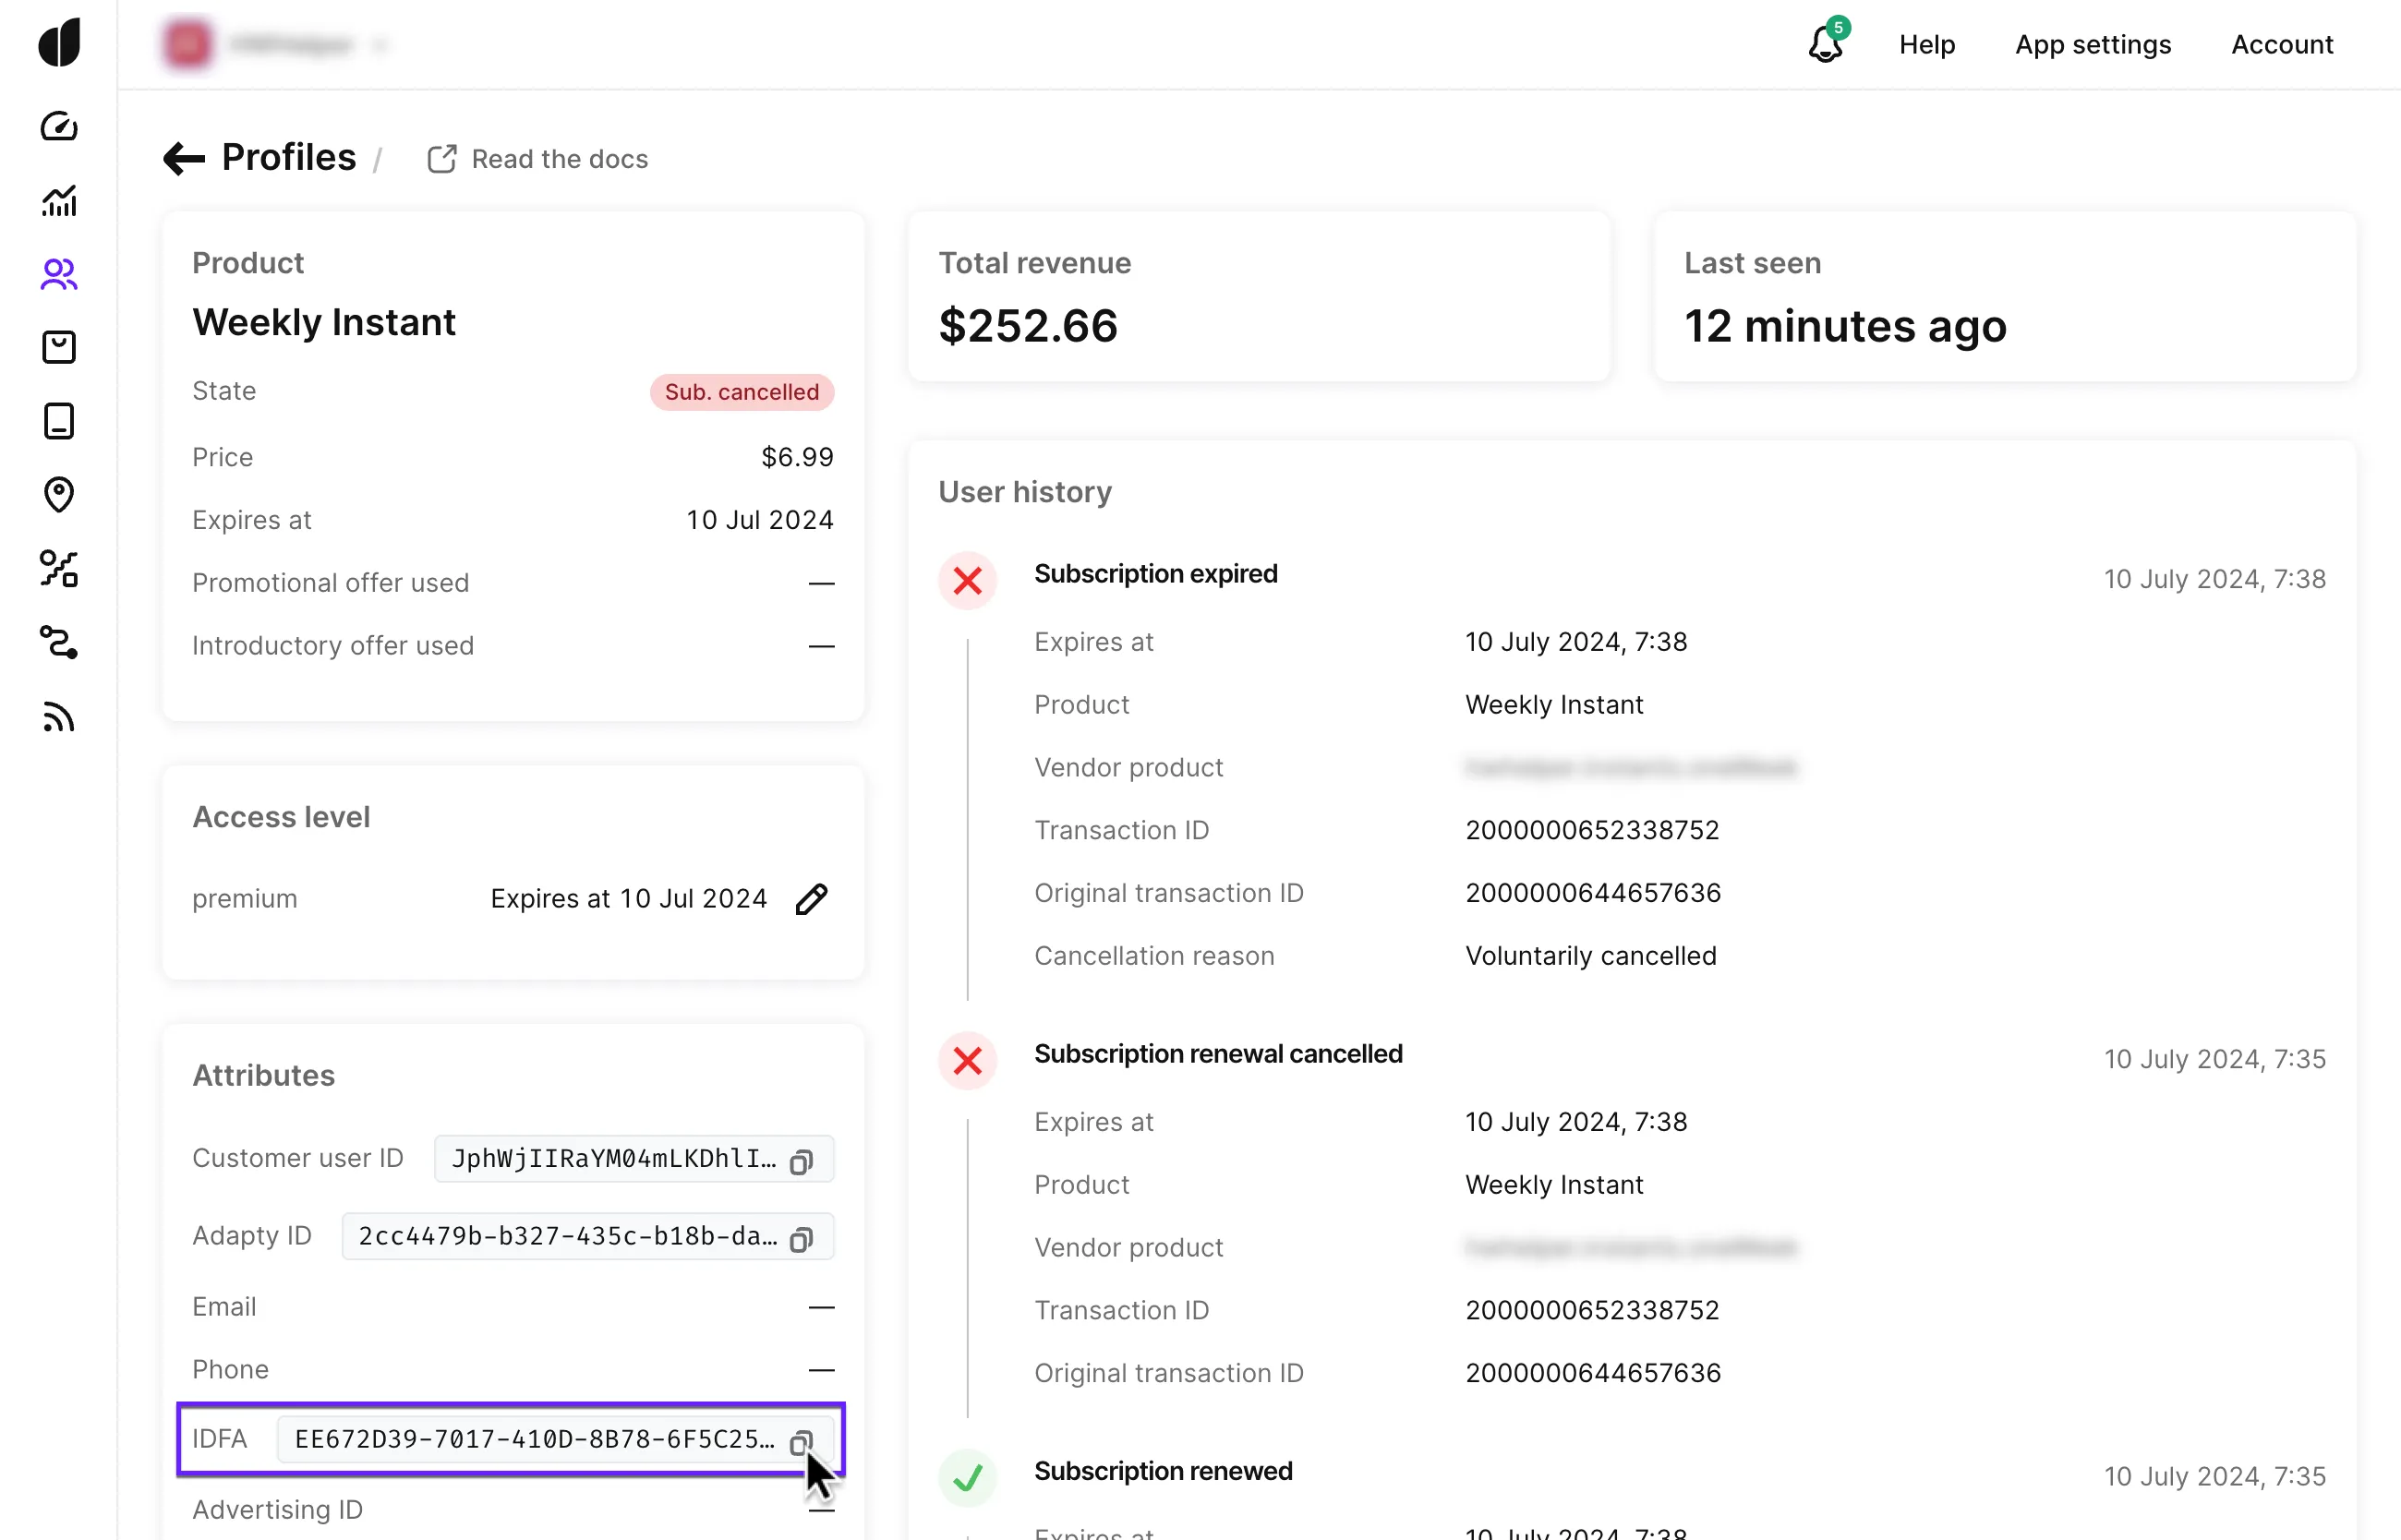This screenshot has height=1540, width=2401.
Task: Go back using Profiles arrow
Action: tap(184, 158)
